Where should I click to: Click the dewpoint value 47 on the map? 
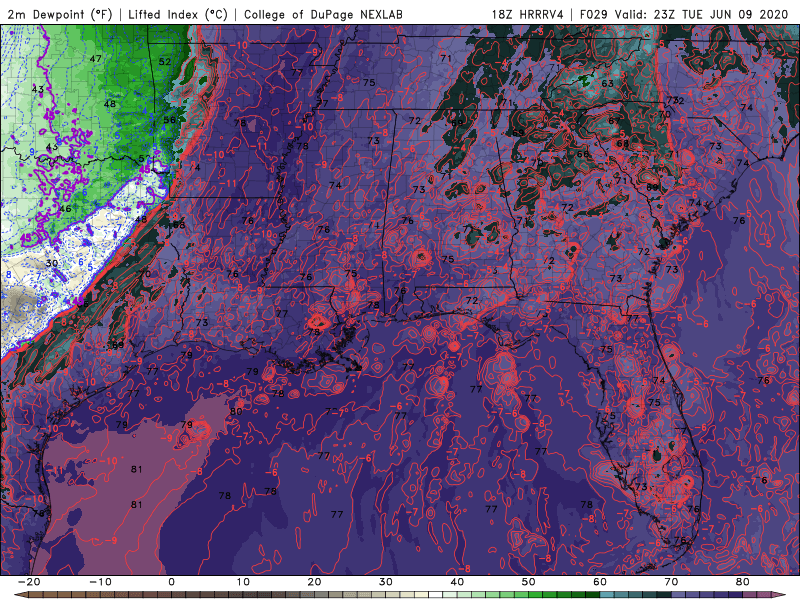point(95,59)
